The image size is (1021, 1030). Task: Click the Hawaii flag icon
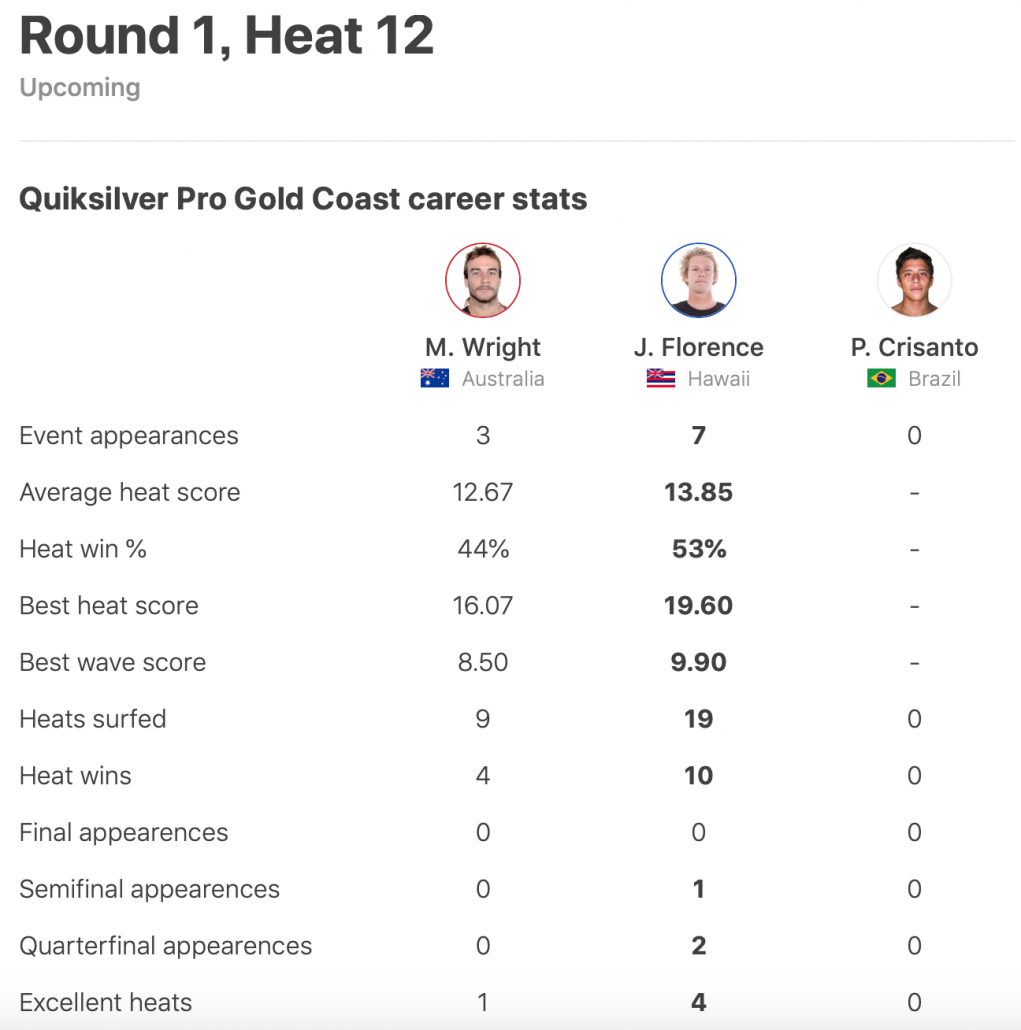[661, 379]
